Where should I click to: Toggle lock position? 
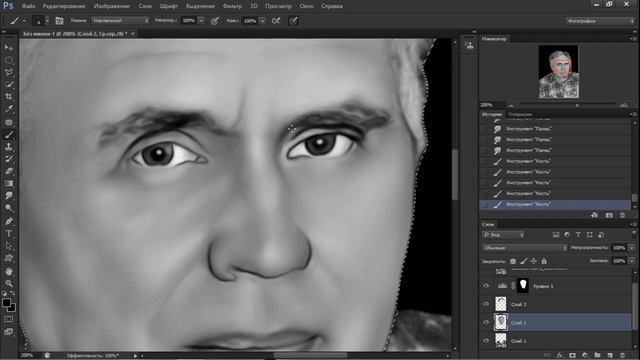point(534,261)
